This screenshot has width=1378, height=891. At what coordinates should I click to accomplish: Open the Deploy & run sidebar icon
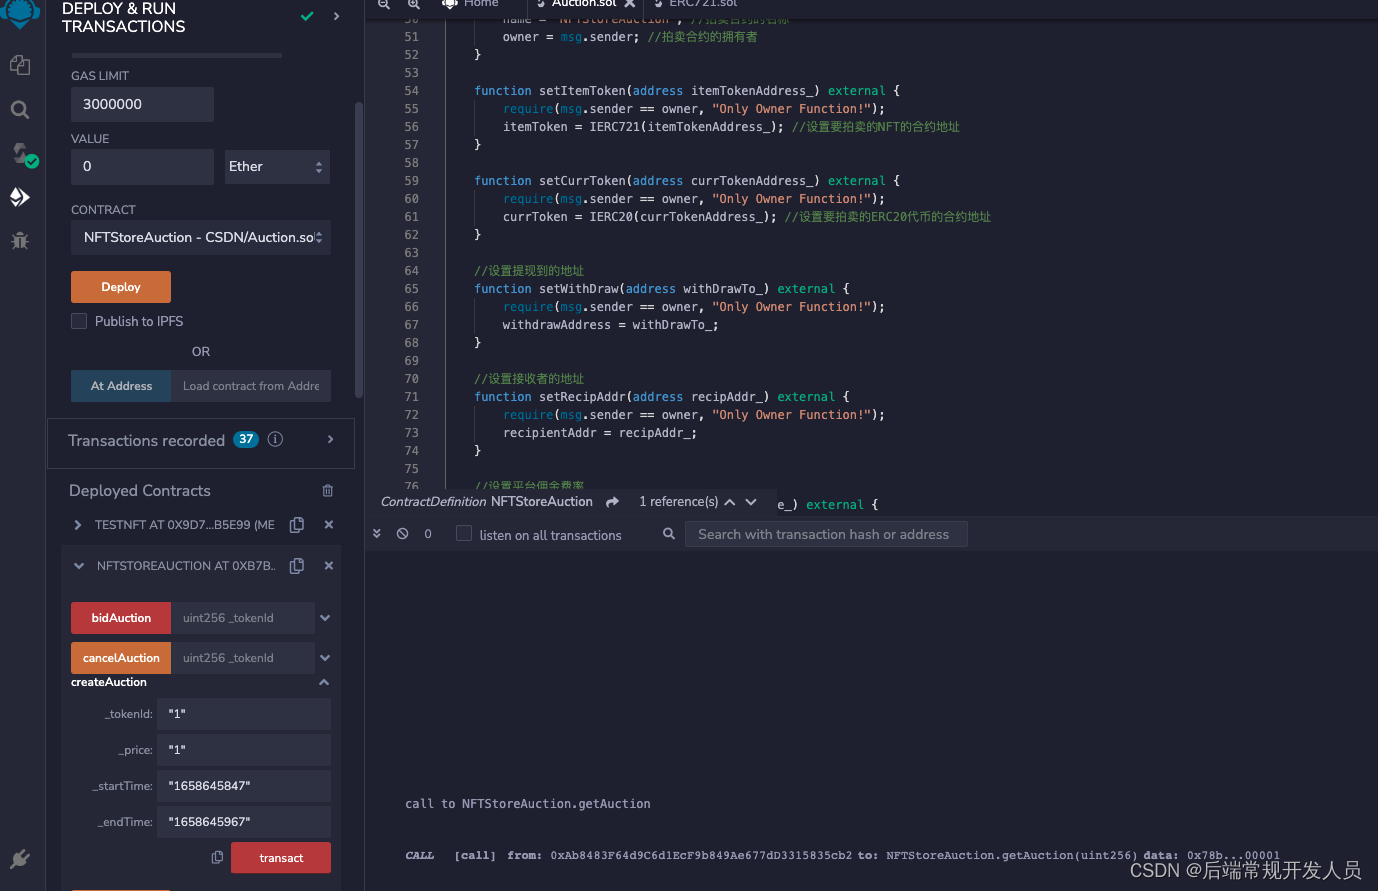[x=19, y=197]
